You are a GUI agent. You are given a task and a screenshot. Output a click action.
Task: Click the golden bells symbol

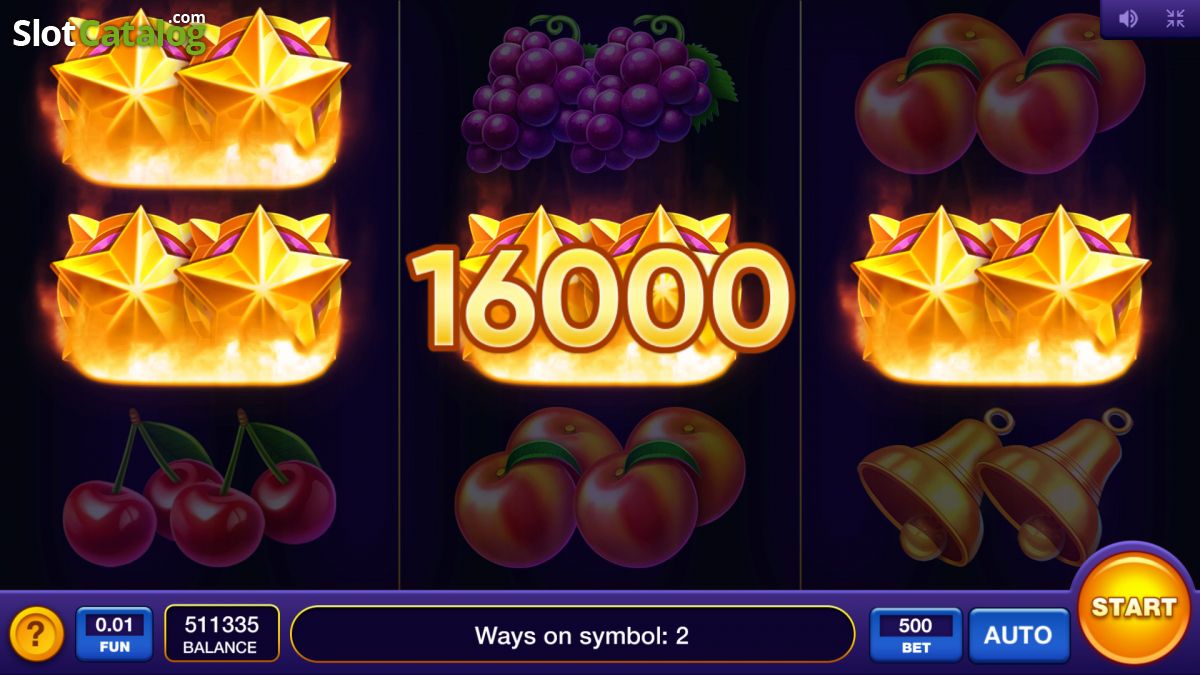tap(995, 486)
